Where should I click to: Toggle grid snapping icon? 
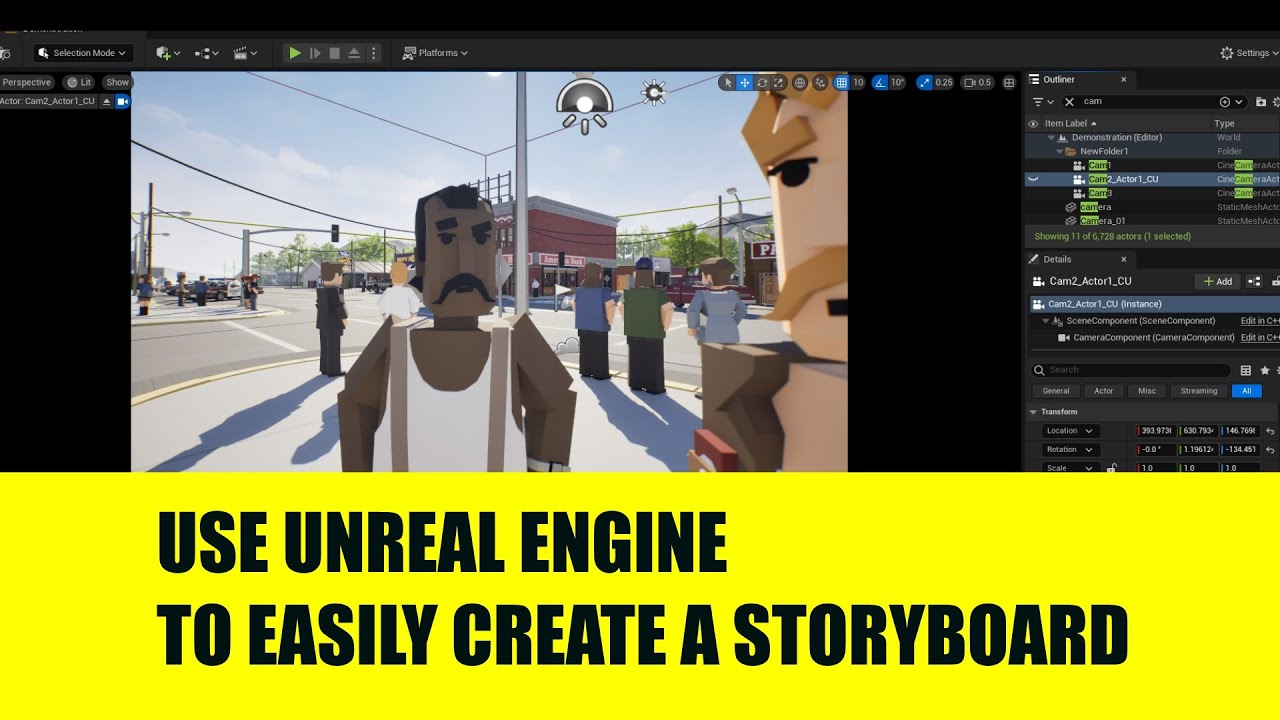click(842, 82)
